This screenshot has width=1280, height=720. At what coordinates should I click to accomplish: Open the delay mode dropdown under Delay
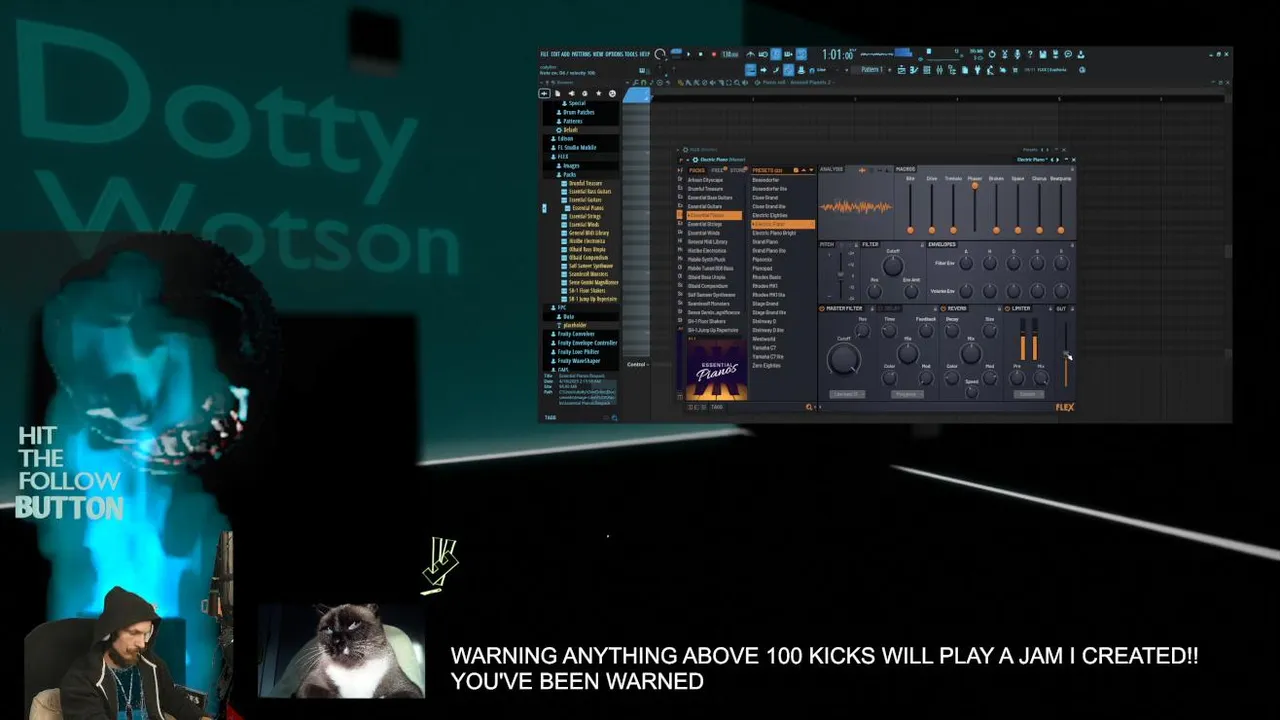[907, 394]
